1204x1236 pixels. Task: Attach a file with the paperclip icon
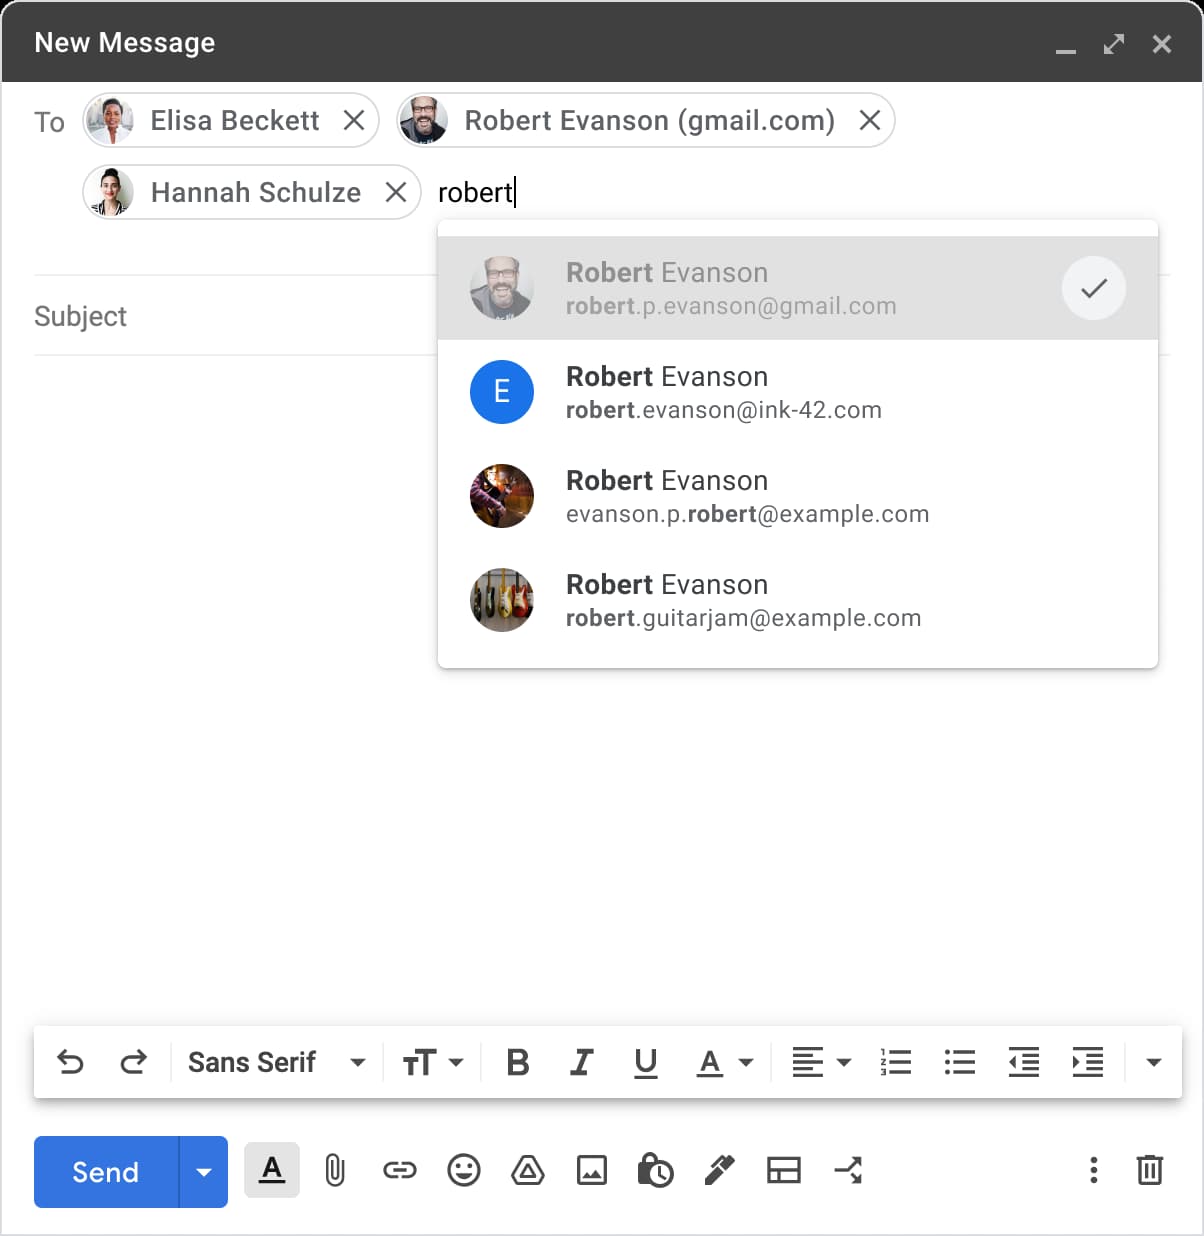coord(335,1171)
